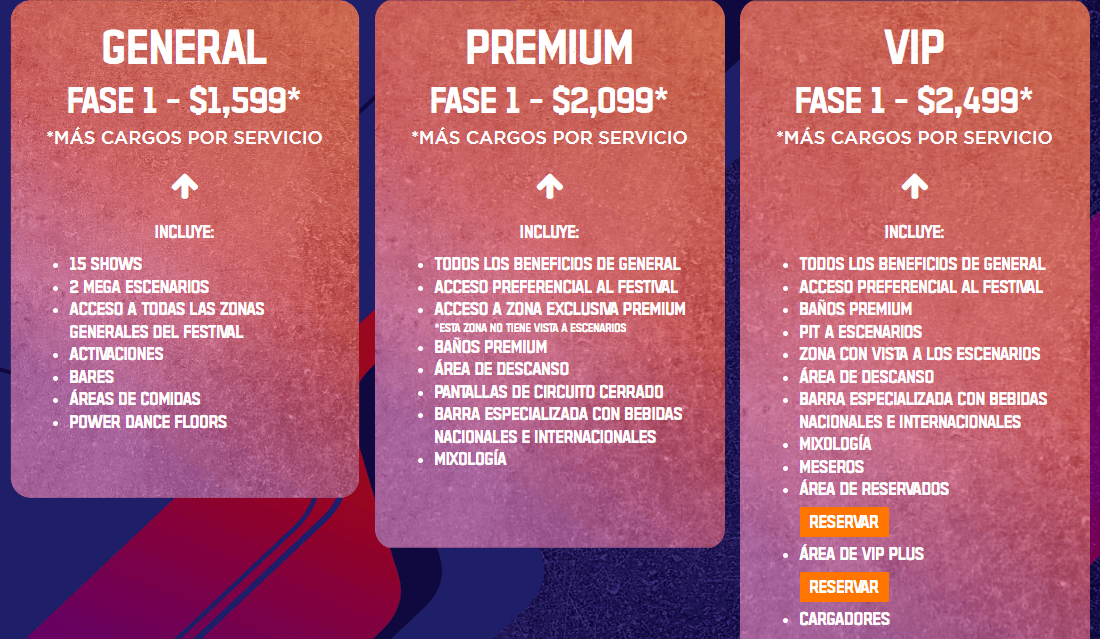This screenshot has height=639, width=1100.
Task: Click the Cargadores list item
Action: (x=845, y=619)
